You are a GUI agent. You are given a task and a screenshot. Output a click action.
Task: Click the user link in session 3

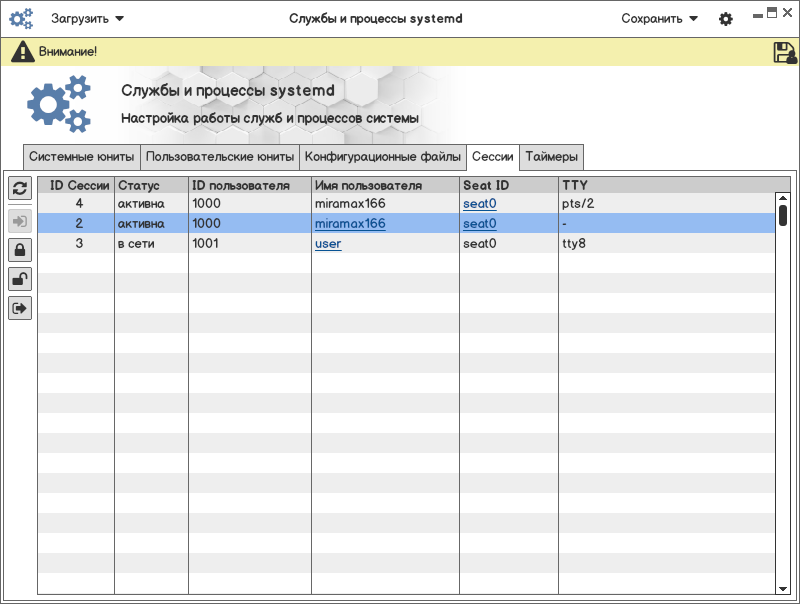pos(328,244)
